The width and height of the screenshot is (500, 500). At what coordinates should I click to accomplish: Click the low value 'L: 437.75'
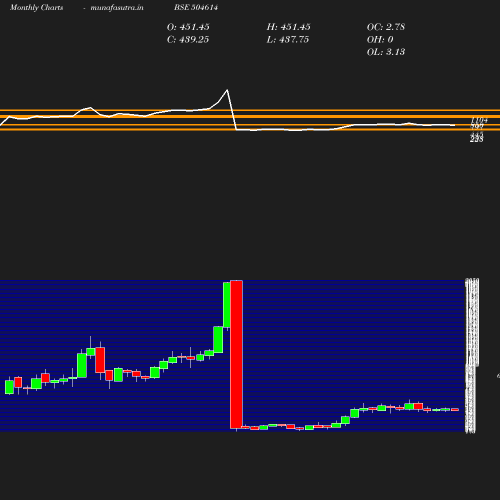coord(288,39)
